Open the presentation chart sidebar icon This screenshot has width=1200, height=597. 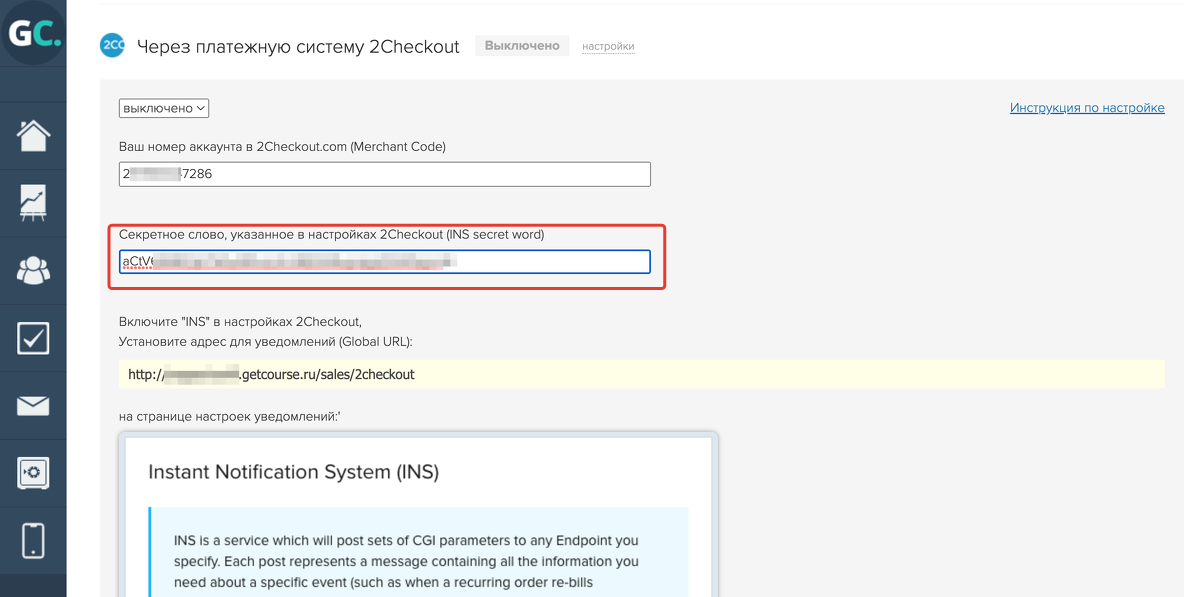tap(33, 203)
